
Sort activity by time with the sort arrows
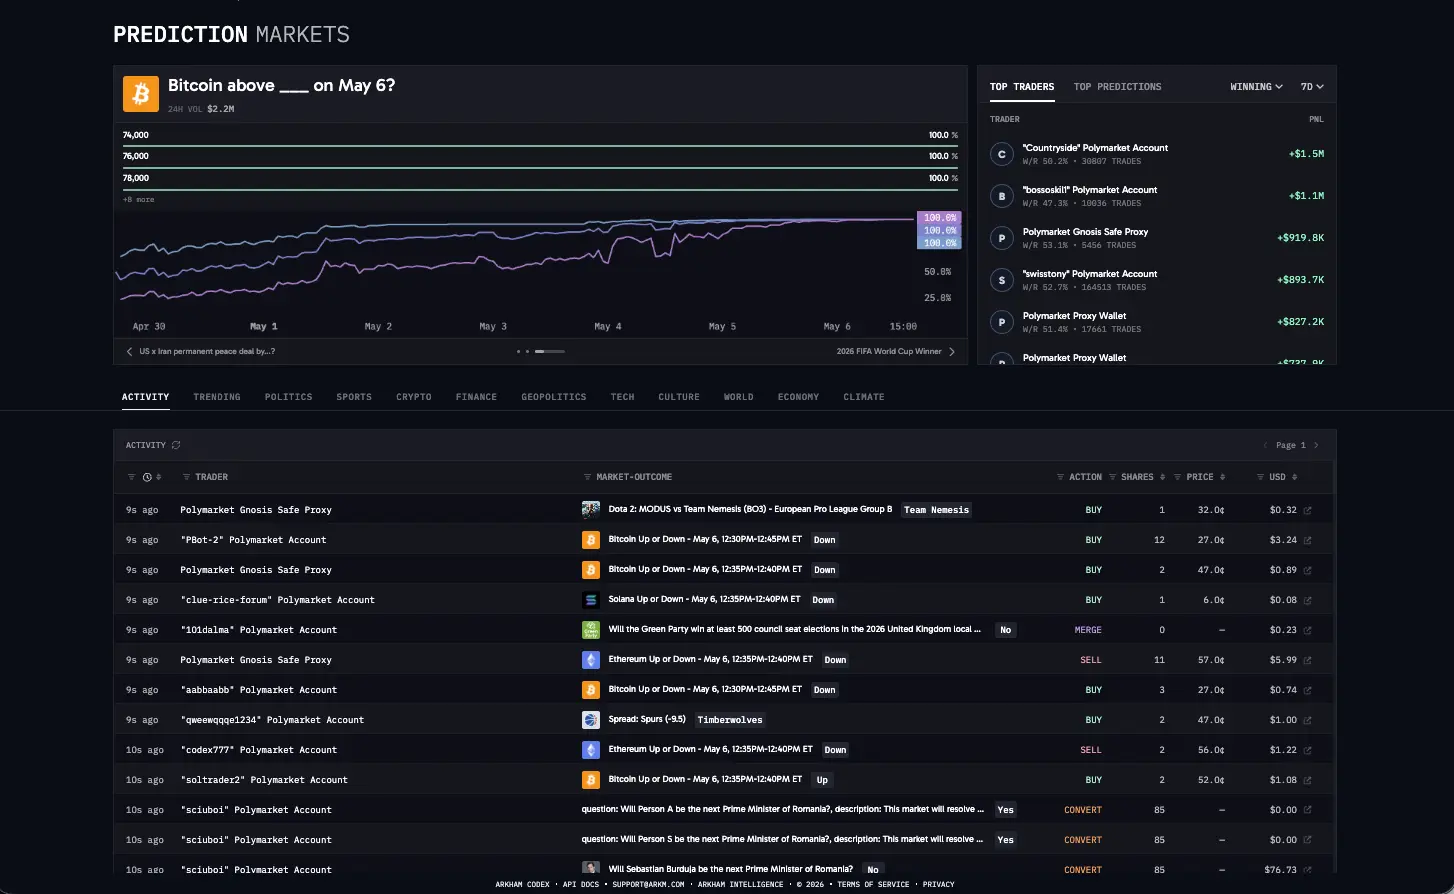click(158, 477)
